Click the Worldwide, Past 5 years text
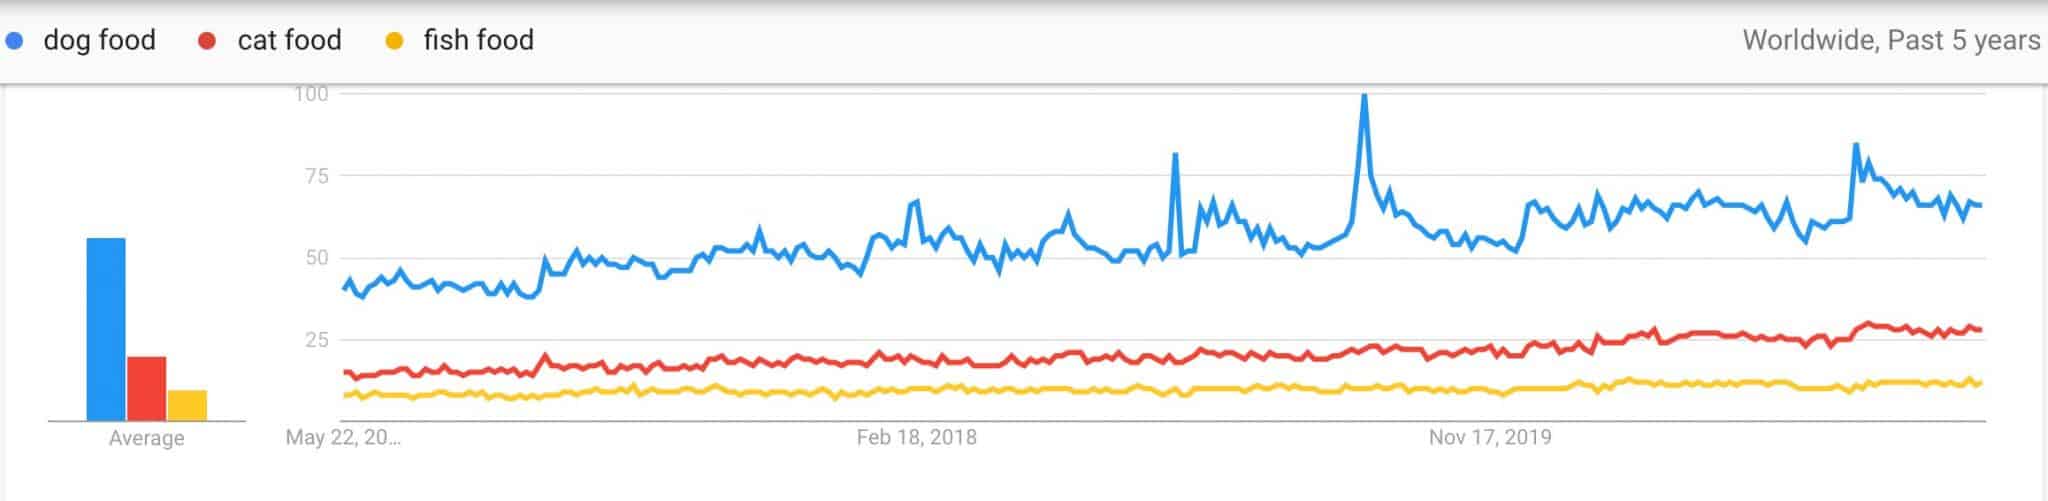 [x=1891, y=40]
